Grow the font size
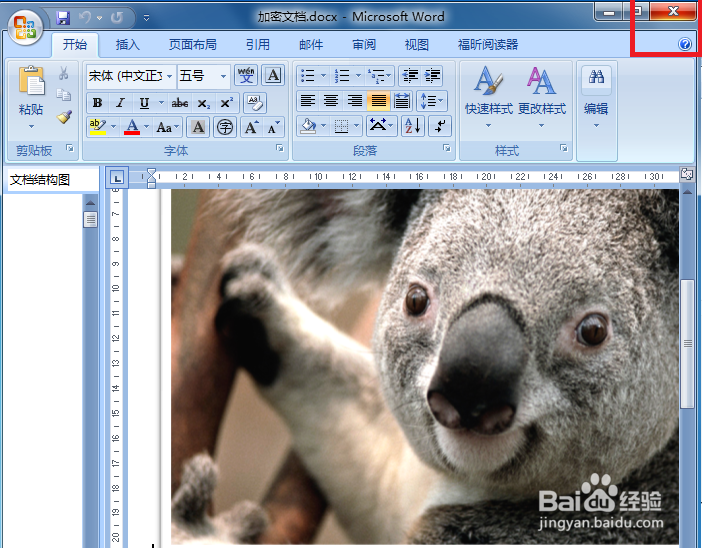Screen dimensions: 702x548 [x=251, y=128]
